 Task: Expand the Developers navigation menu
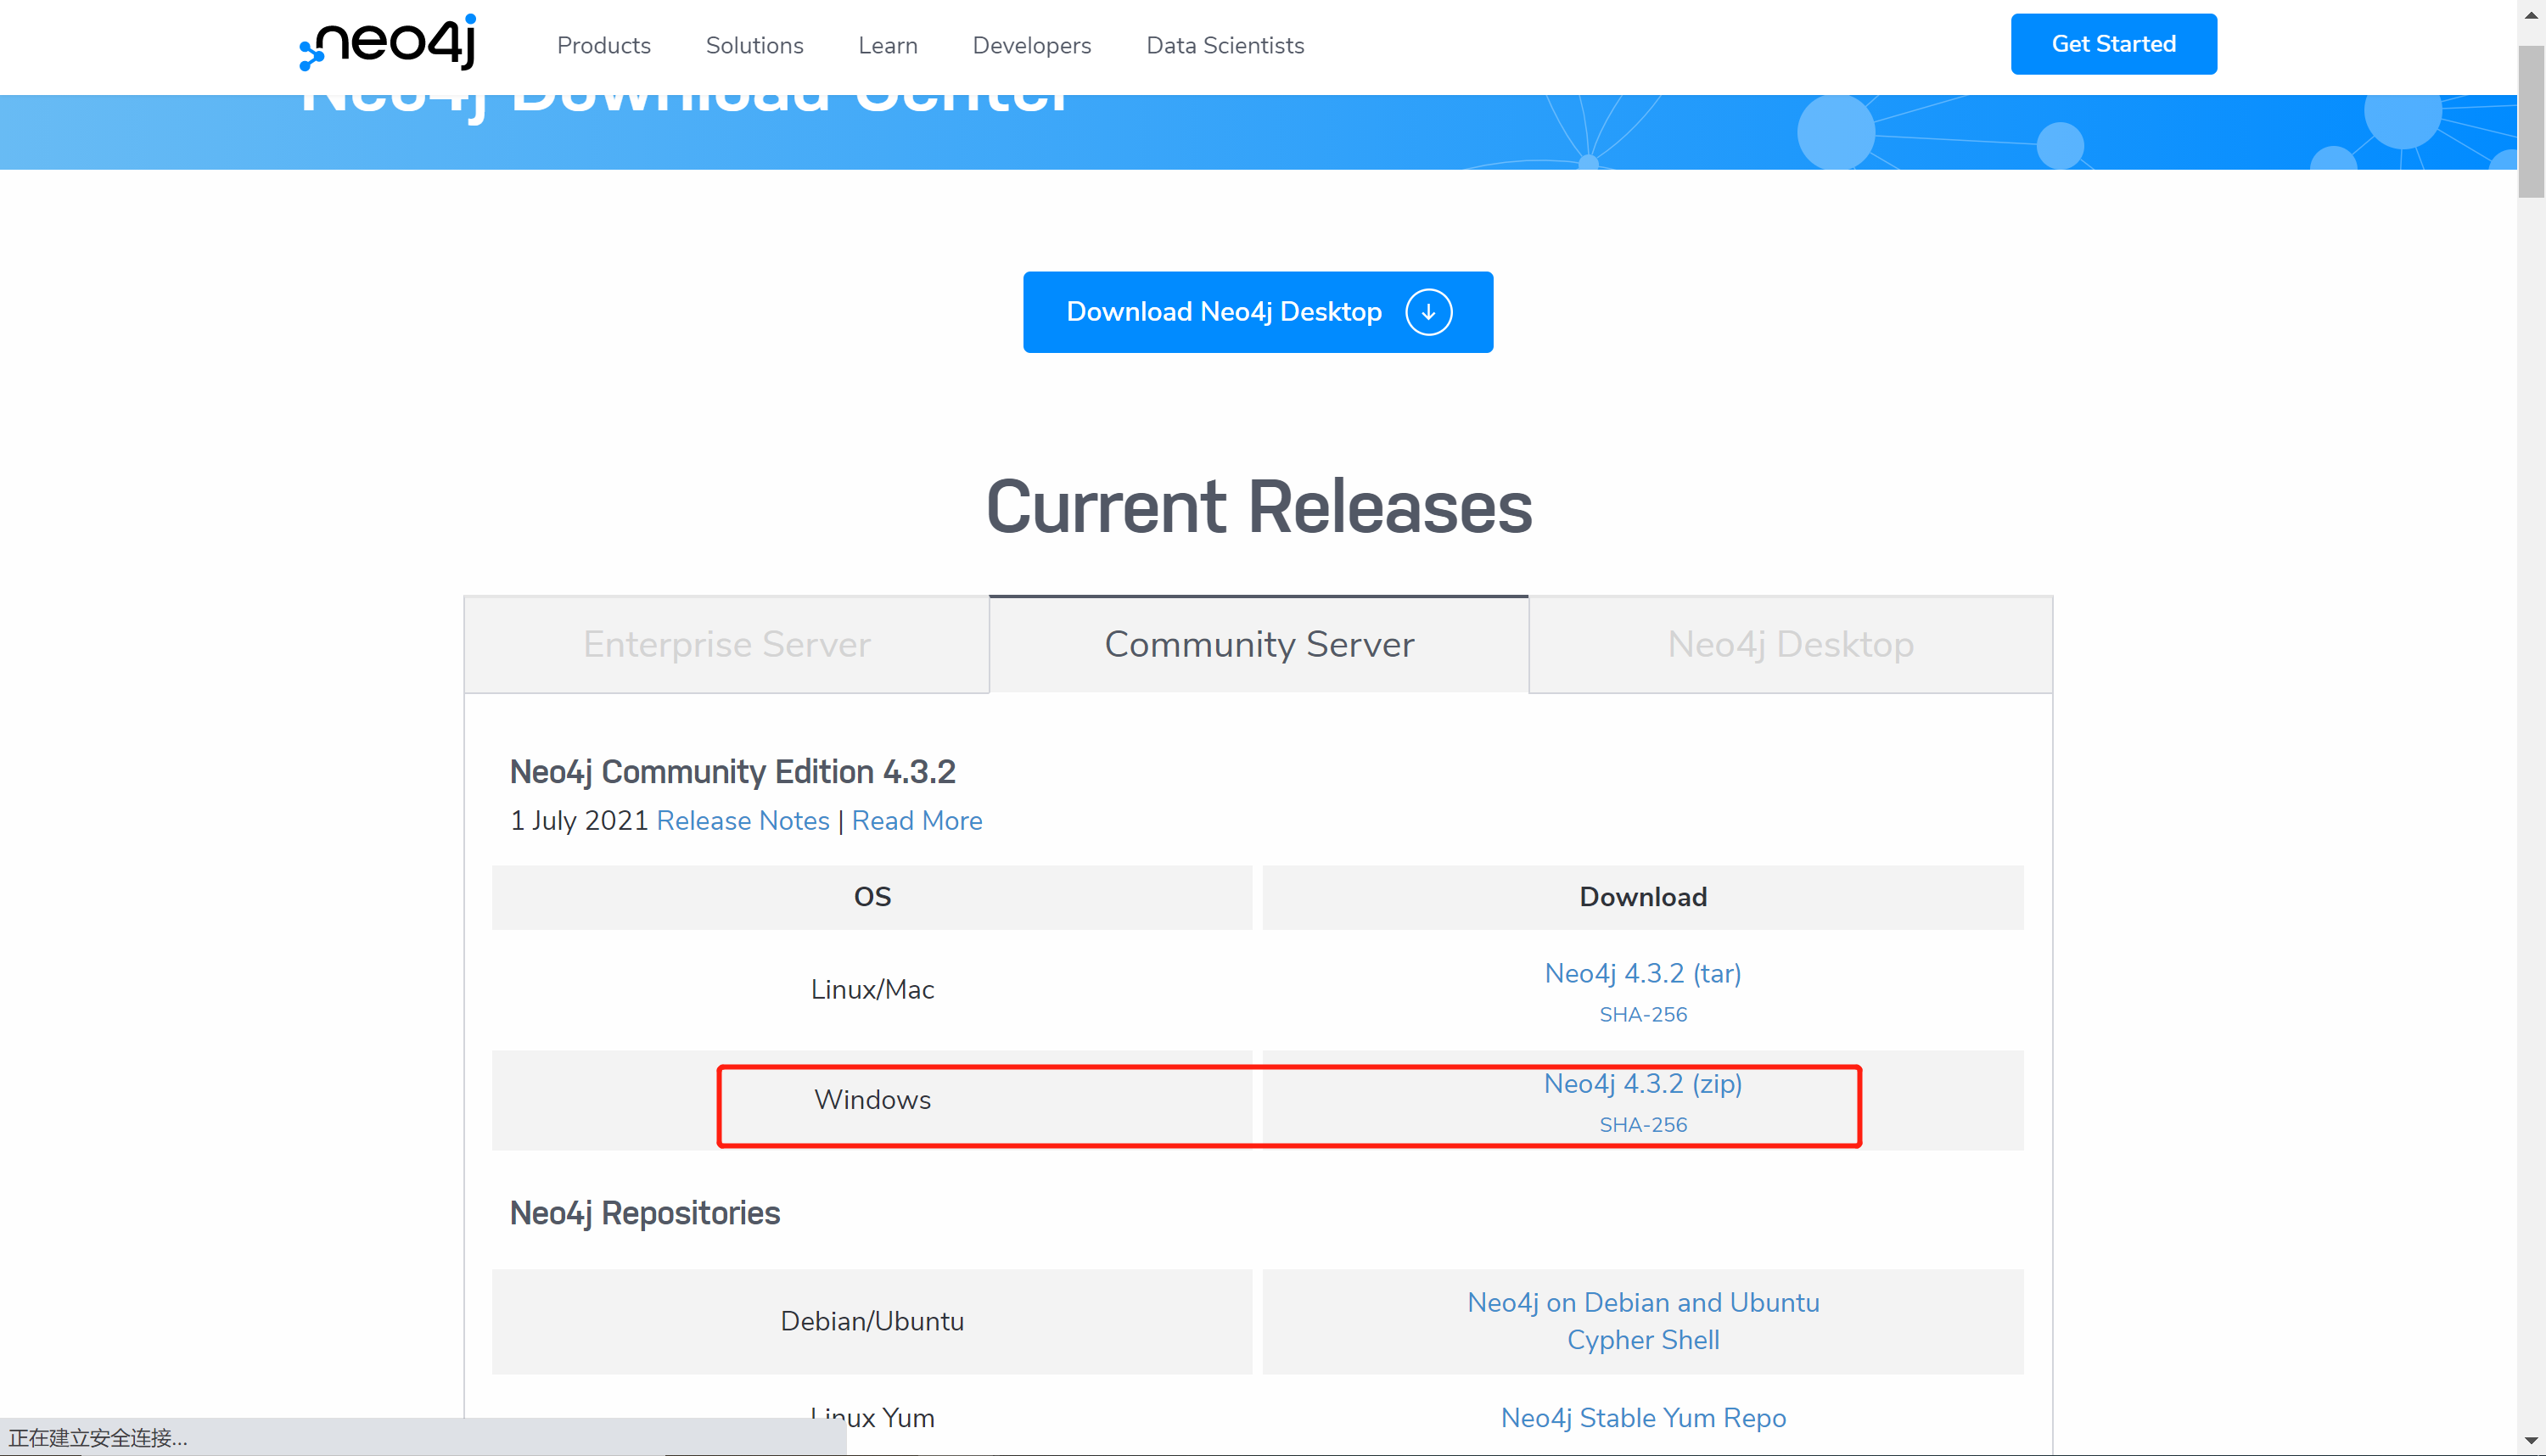[x=1031, y=45]
